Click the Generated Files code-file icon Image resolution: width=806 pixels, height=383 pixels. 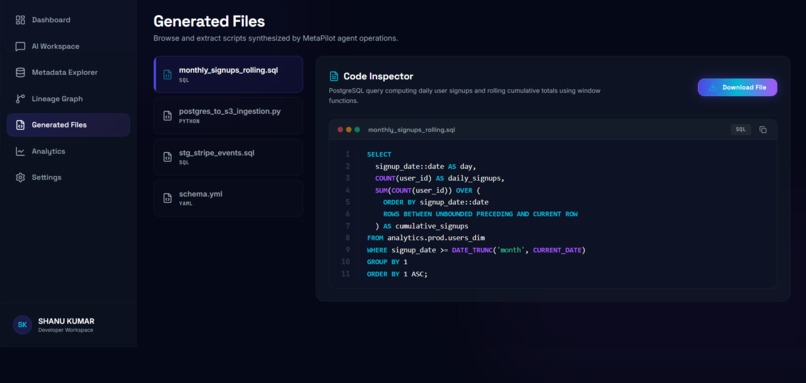click(20, 125)
